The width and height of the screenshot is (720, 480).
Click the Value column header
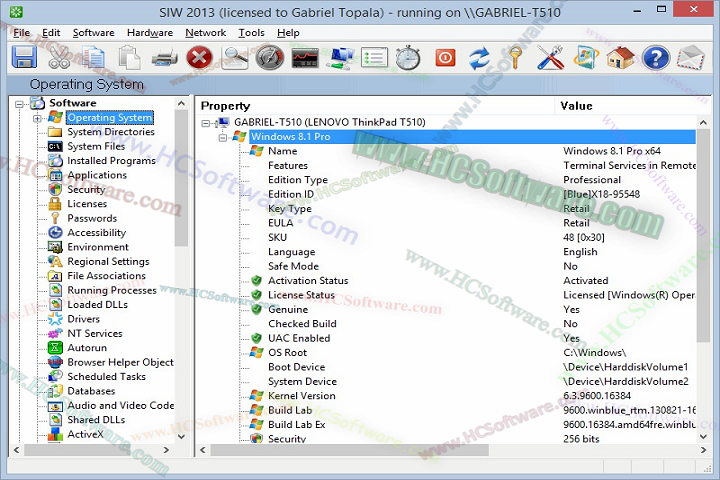pos(633,106)
